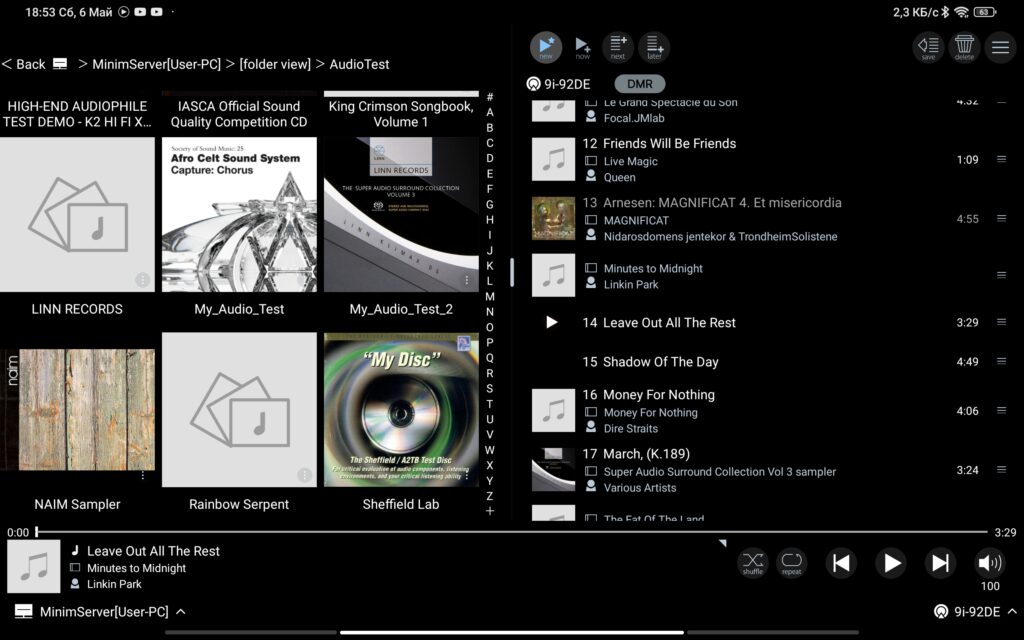This screenshot has height=640, width=1024.
Task: Jump to # in alphabet index
Action: [x=490, y=97]
